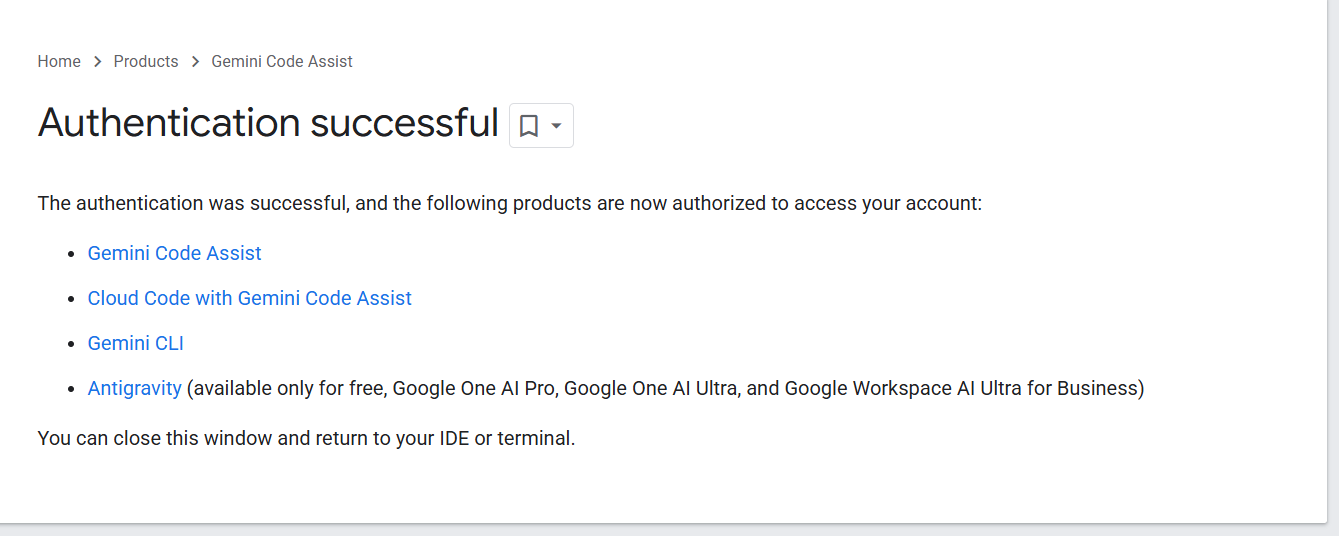Screen dimensions: 1339x536
Task: Click the bullet point before Gemini CLI
Action: point(70,344)
